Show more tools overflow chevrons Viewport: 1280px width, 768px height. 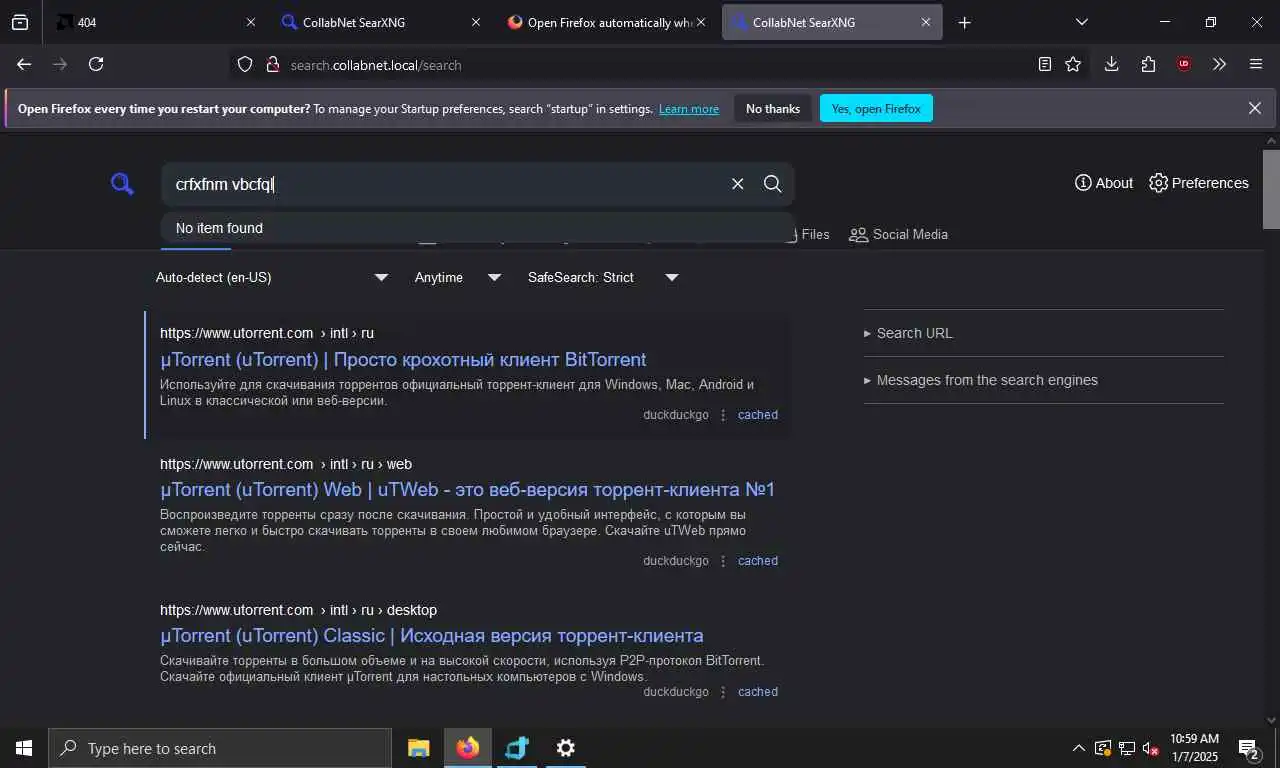pyautogui.click(x=1219, y=64)
